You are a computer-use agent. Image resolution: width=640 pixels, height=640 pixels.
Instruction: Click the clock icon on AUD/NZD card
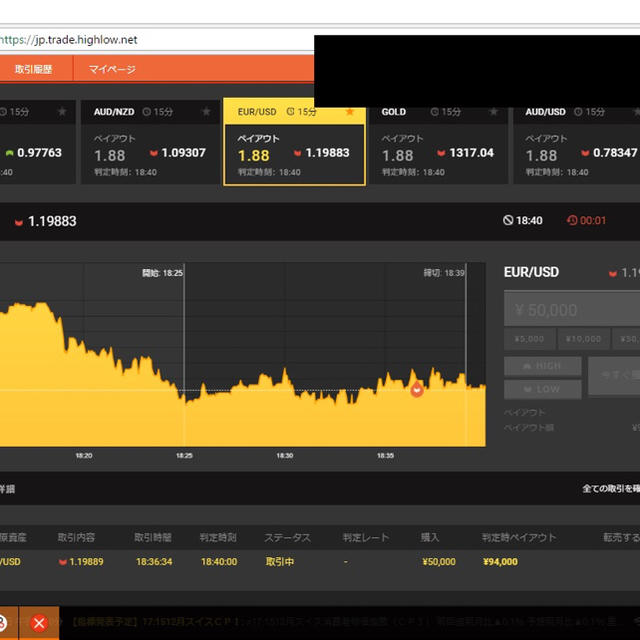147,112
